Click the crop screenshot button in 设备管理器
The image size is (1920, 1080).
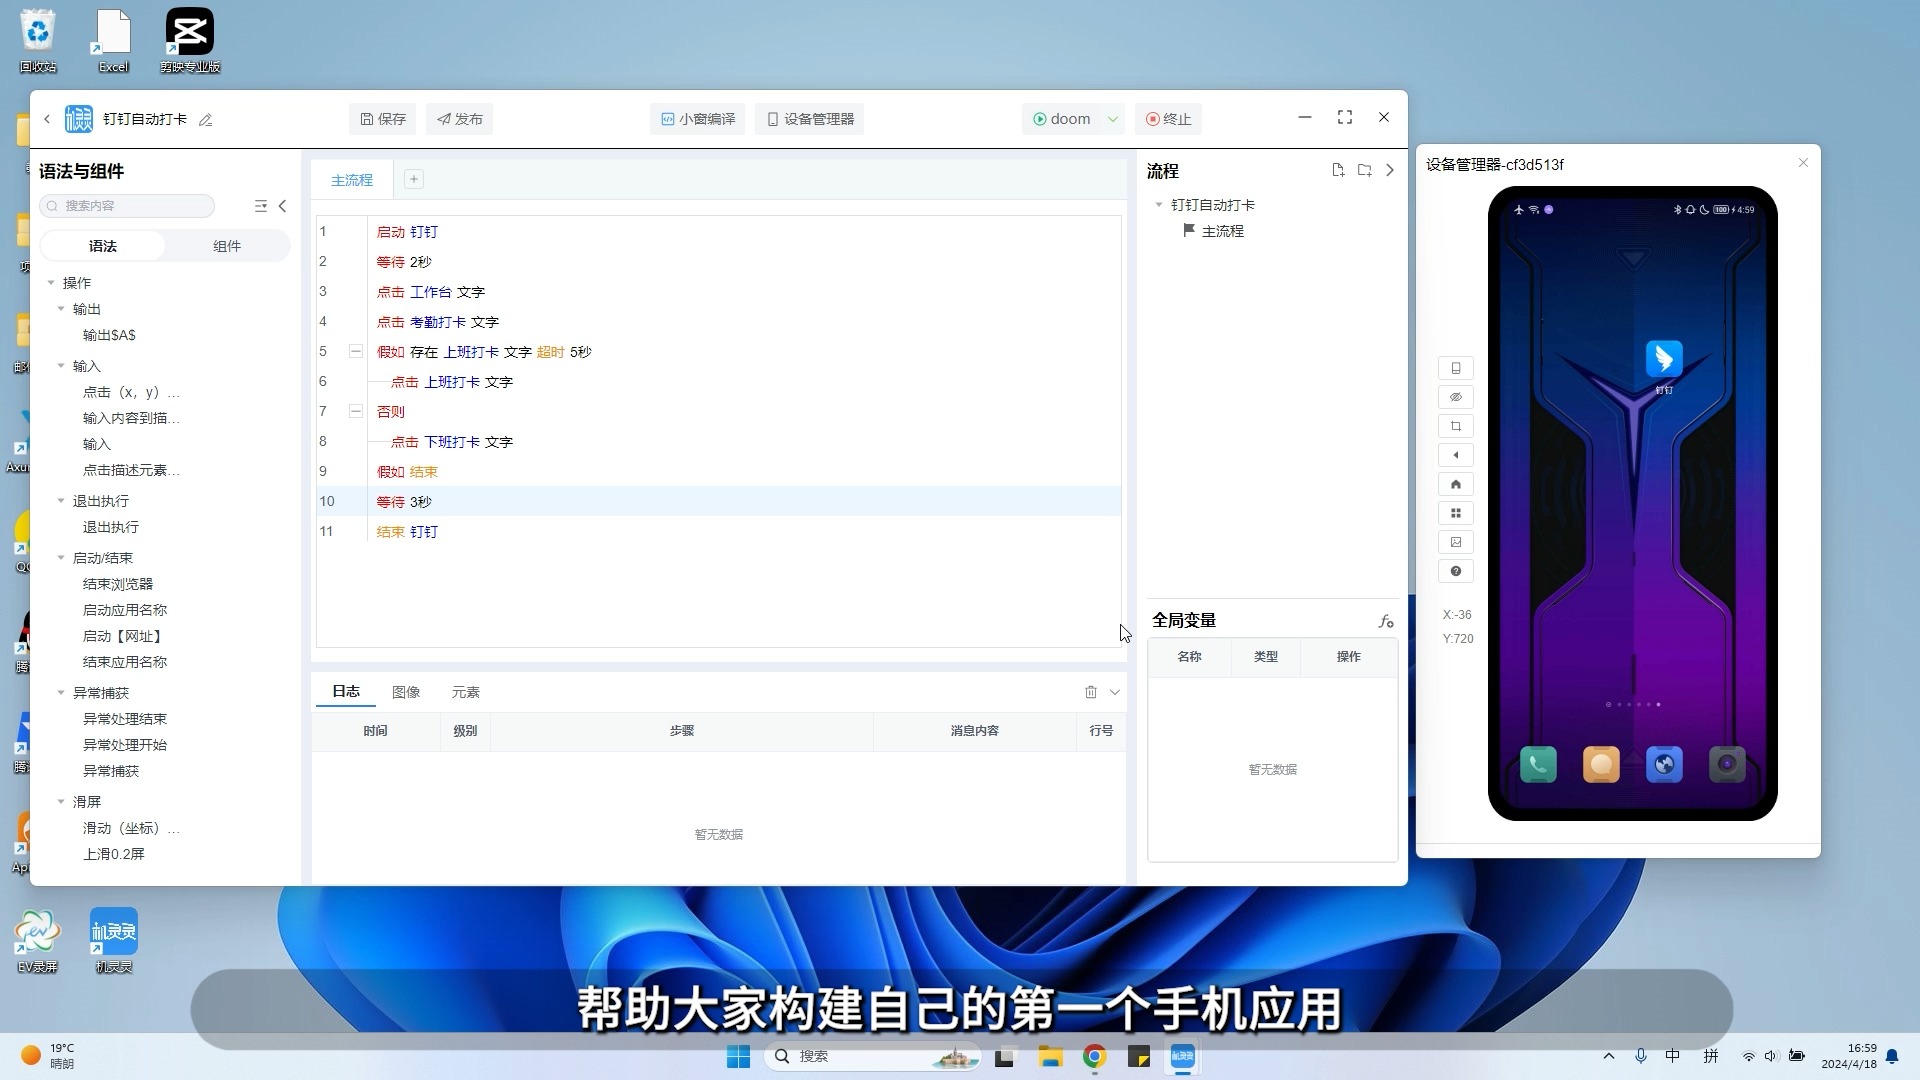tap(1456, 426)
